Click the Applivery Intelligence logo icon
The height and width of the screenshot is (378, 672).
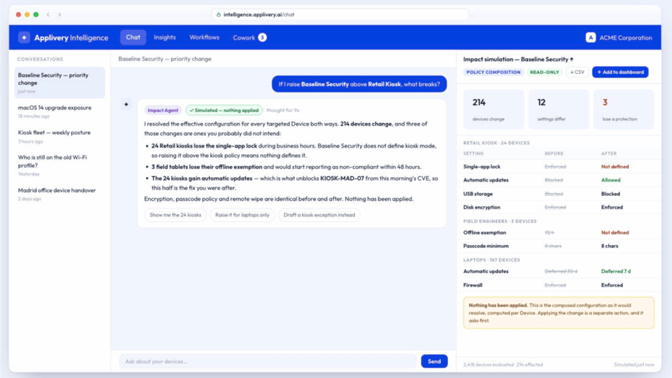click(24, 38)
